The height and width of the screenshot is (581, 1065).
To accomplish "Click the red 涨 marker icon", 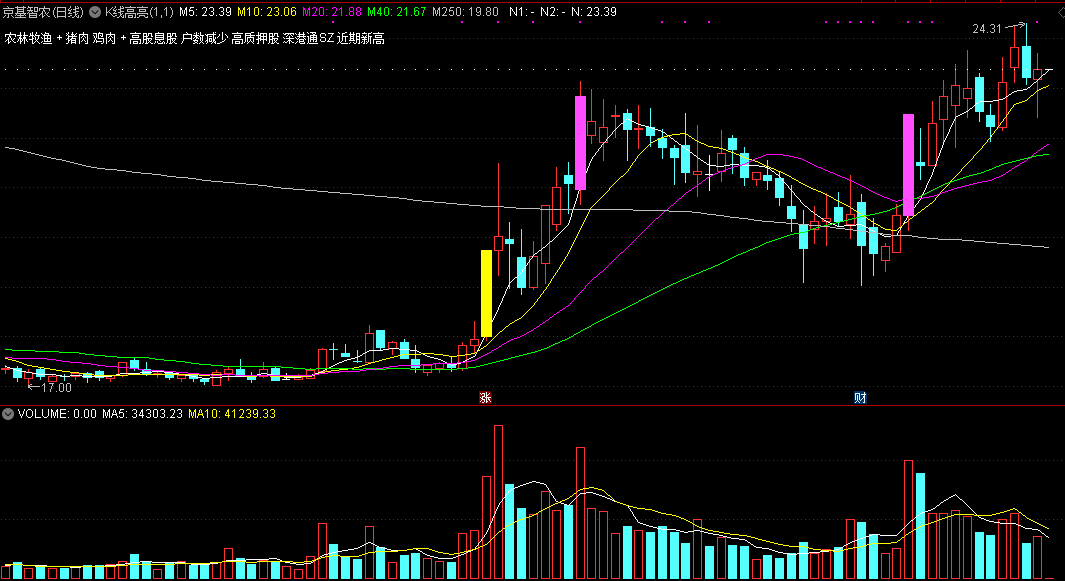I will point(485,398).
